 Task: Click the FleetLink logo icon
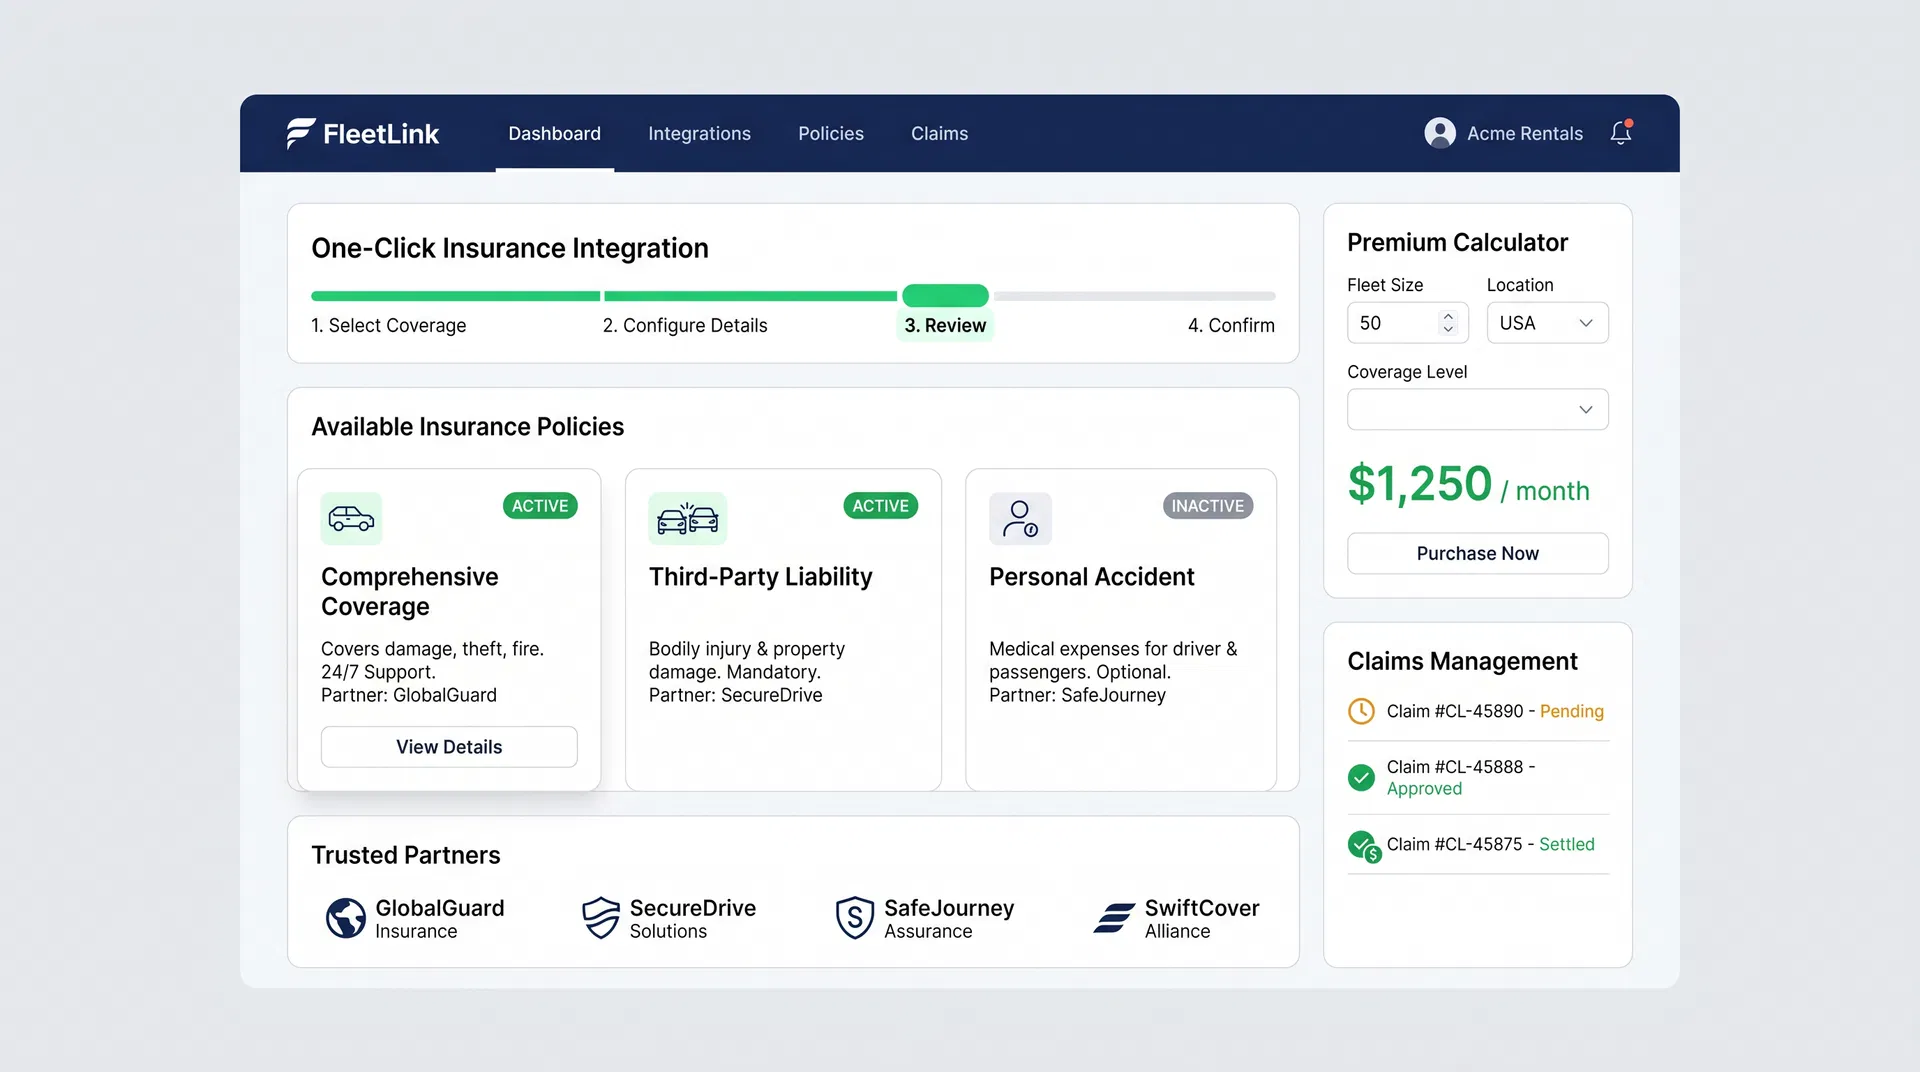pyautogui.click(x=298, y=132)
